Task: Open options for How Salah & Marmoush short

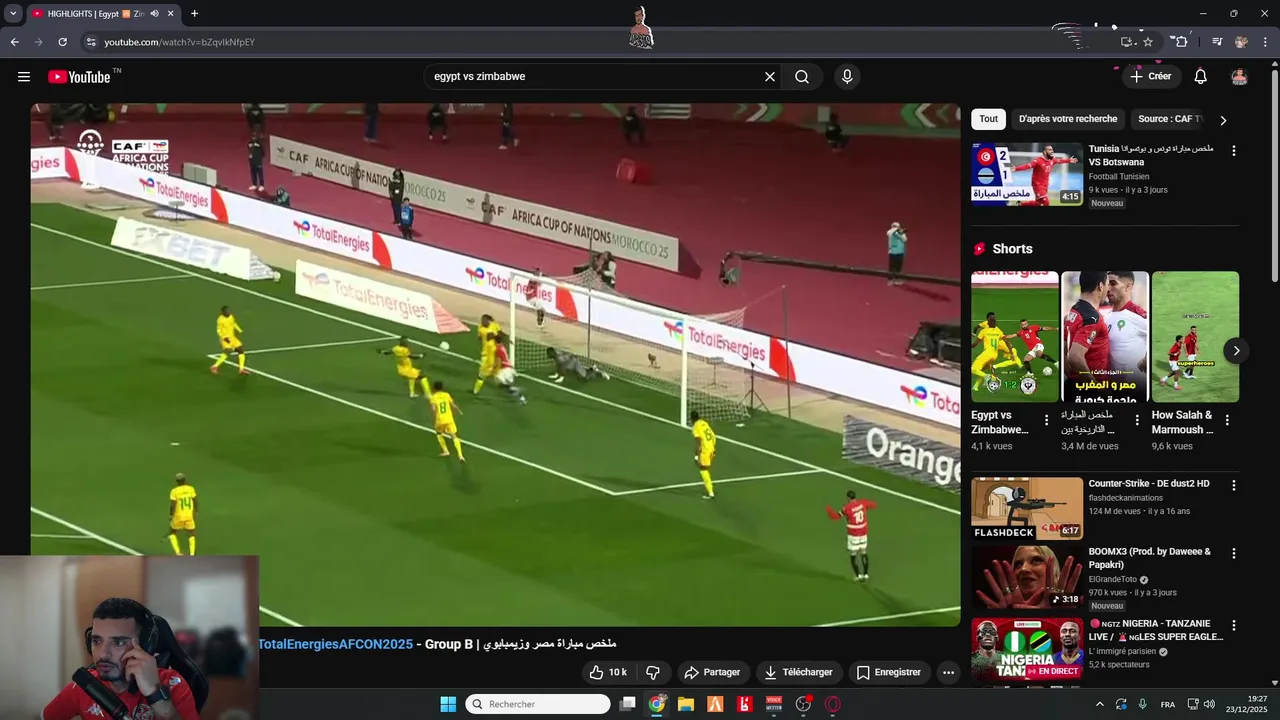Action: [1227, 420]
